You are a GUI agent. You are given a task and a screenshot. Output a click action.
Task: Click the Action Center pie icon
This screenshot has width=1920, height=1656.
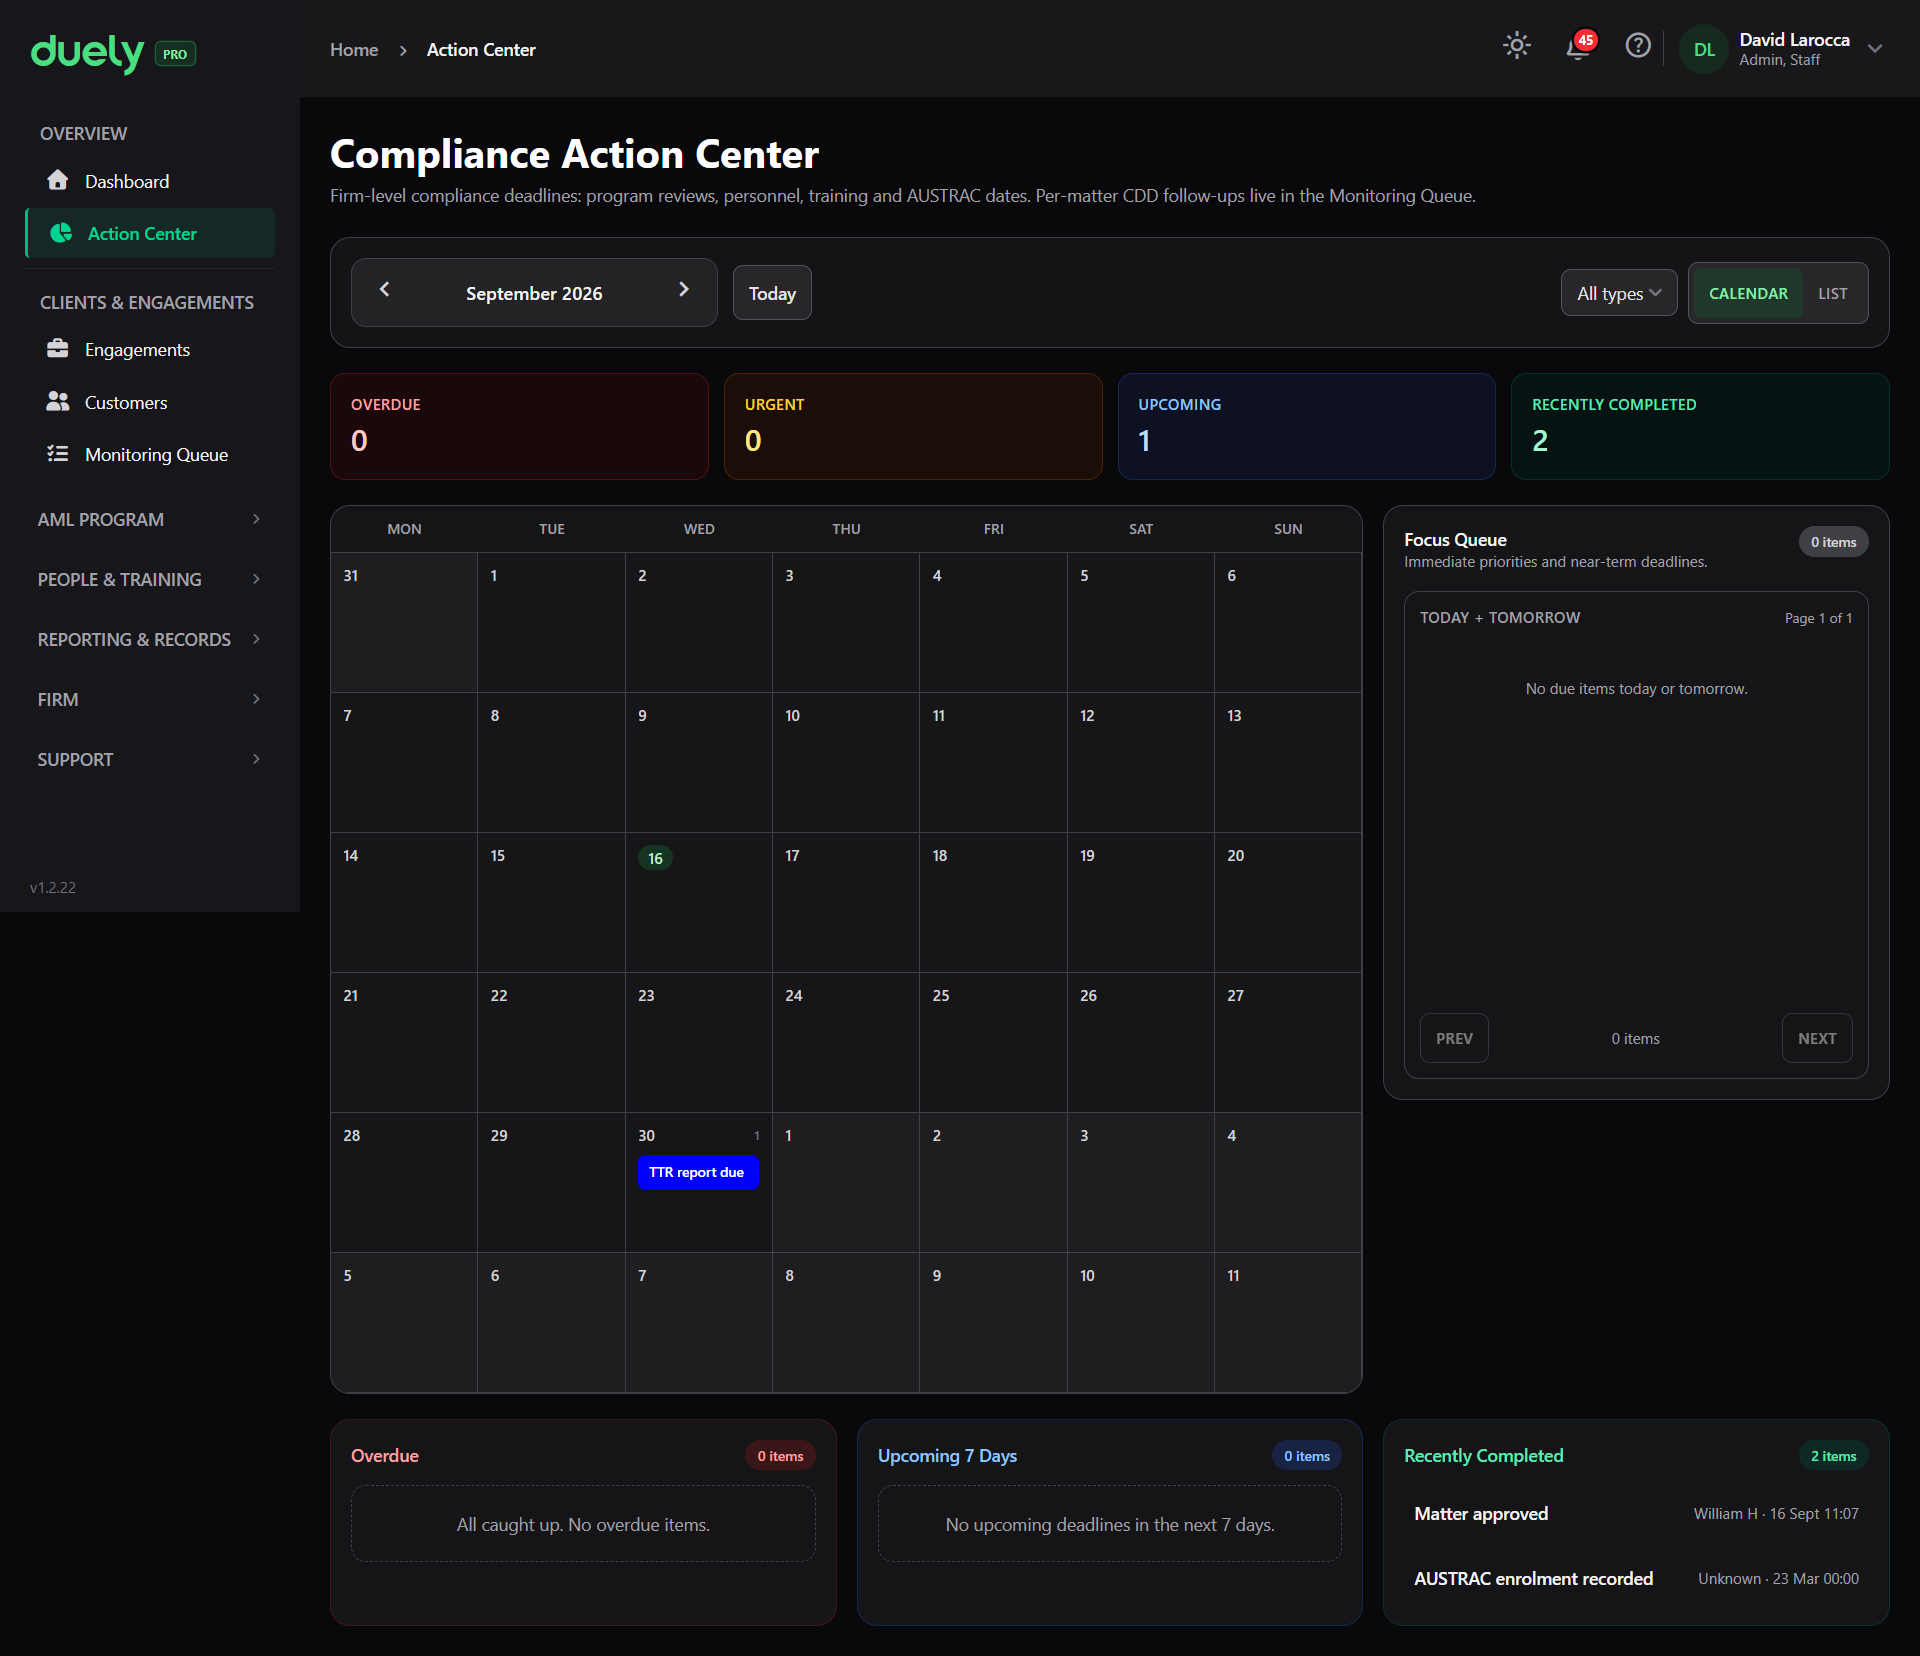(61, 233)
